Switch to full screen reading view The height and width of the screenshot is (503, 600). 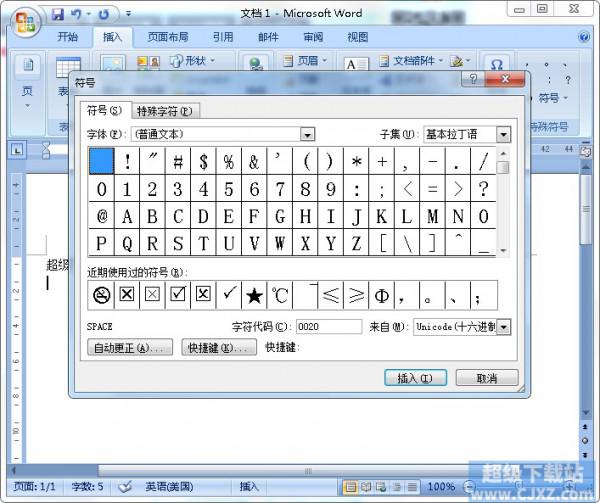pos(366,487)
